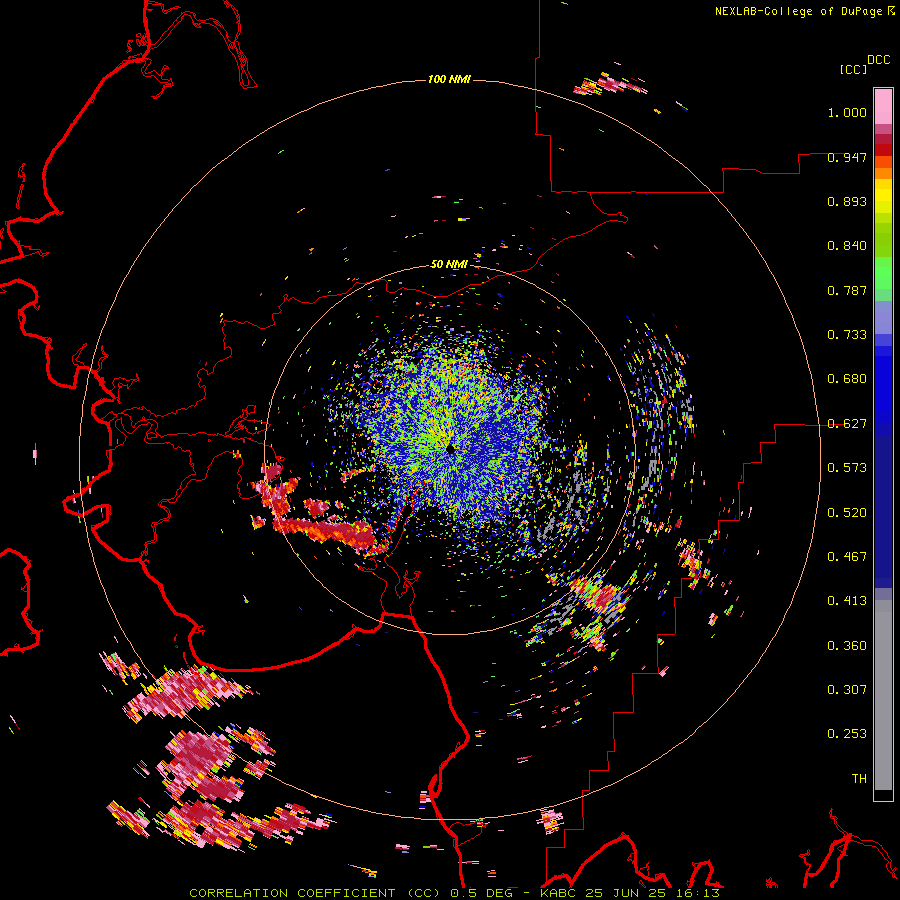Viewport: 900px width, 900px height.
Task: Click the TH threshold label
Action: (859, 779)
